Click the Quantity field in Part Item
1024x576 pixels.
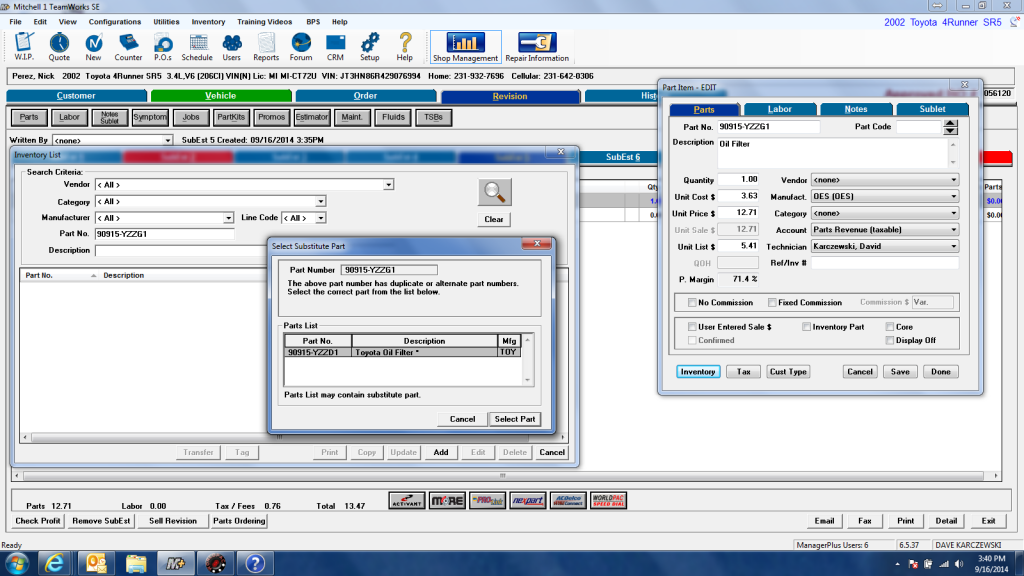[738, 180]
